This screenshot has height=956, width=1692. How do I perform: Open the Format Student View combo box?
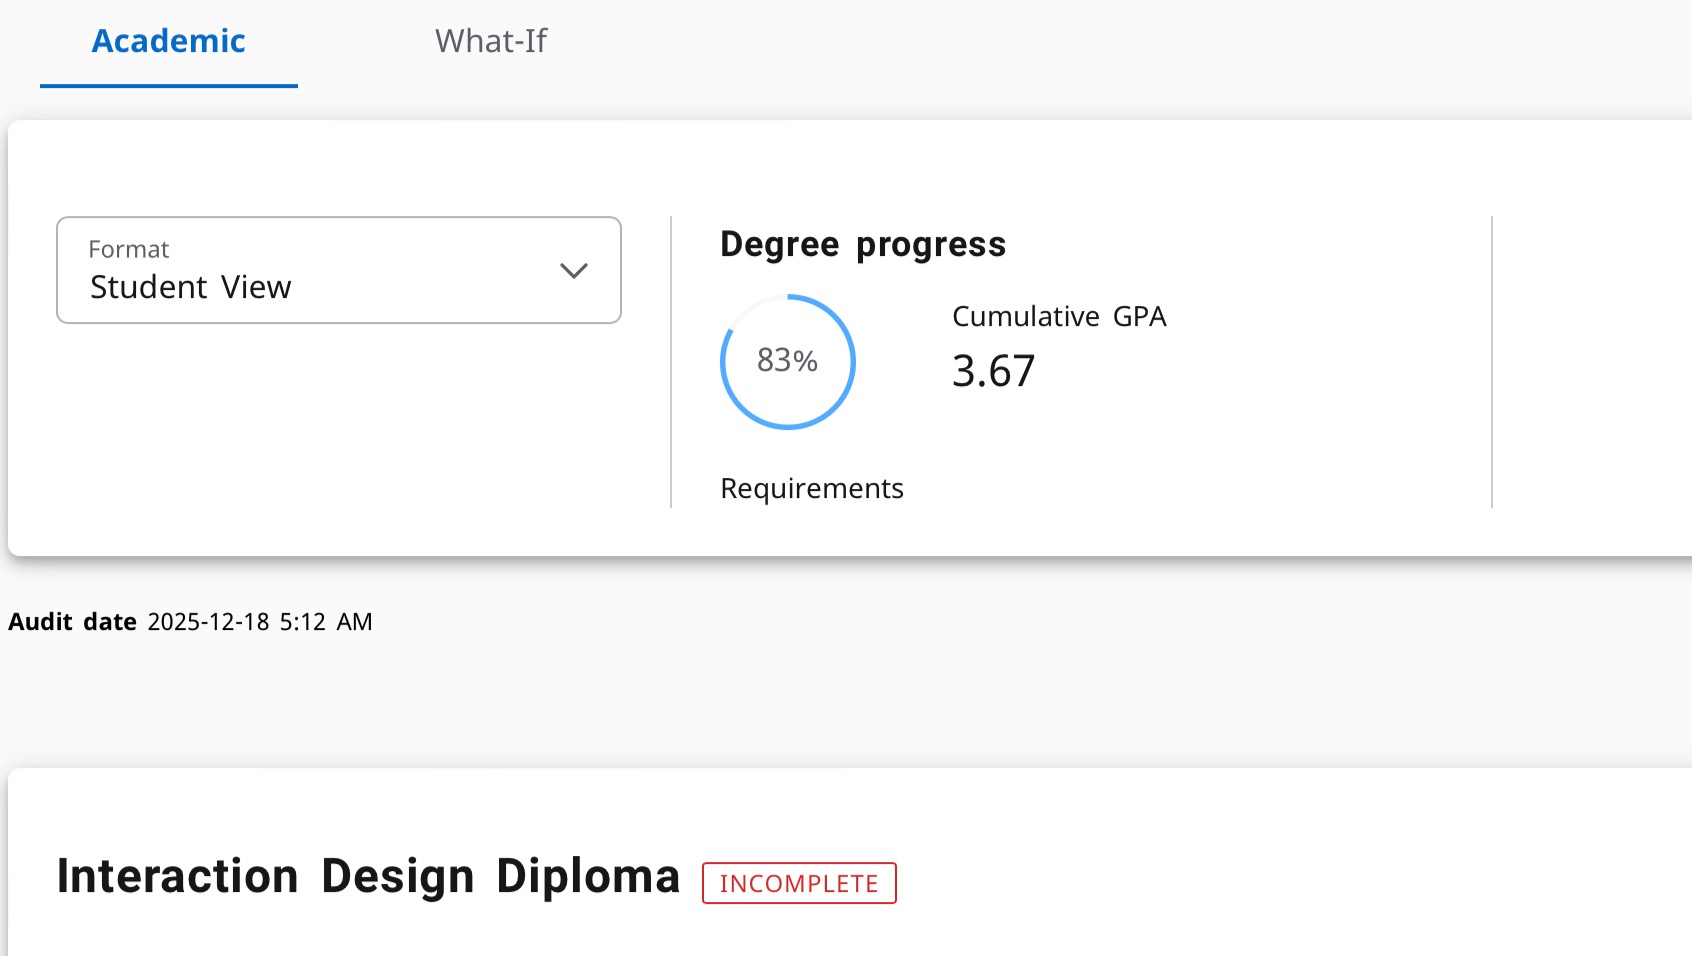[338, 270]
